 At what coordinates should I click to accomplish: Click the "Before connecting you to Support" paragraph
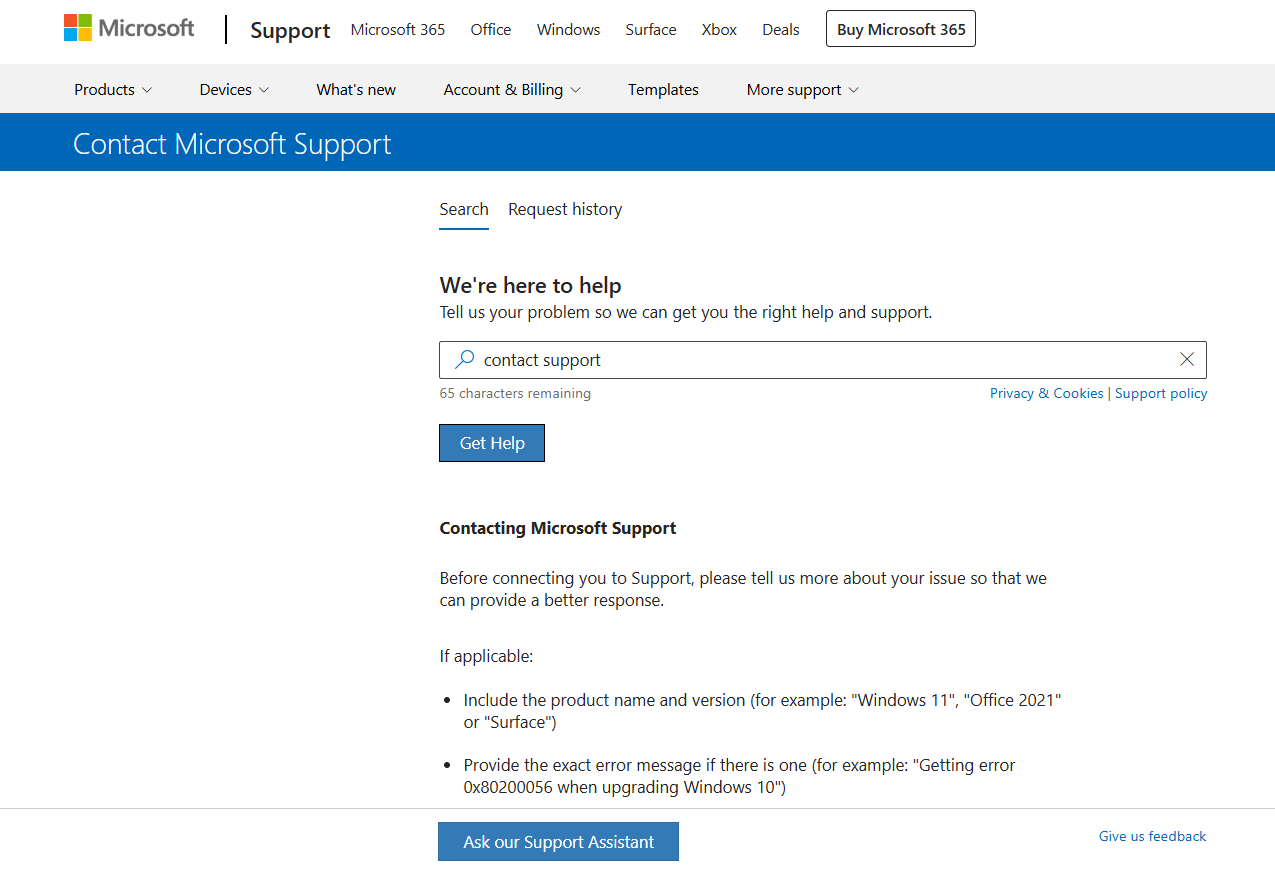coord(743,590)
